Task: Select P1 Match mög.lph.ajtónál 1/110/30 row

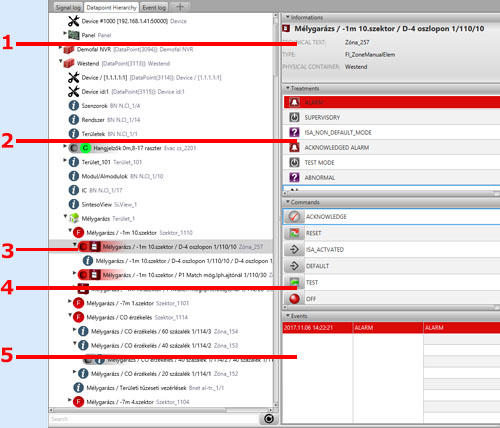Action: tap(161, 275)
